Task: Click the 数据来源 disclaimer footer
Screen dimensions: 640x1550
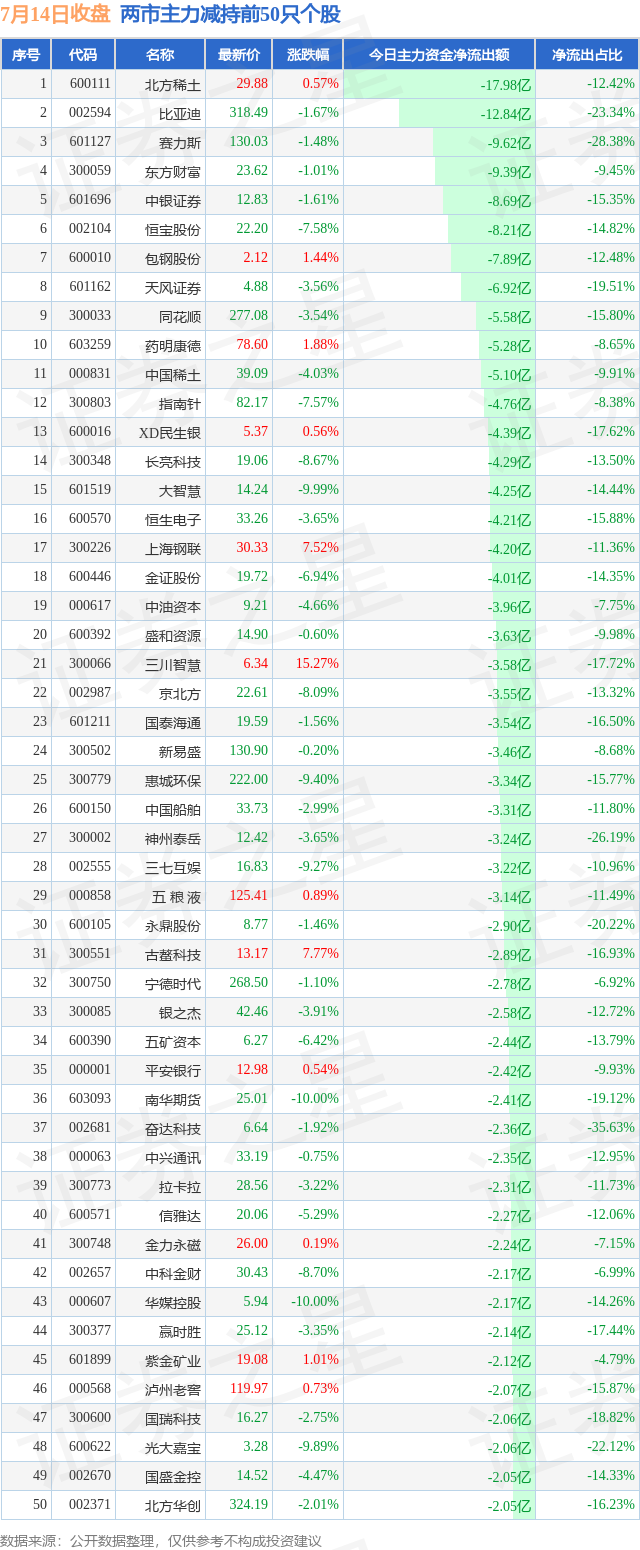Action: (x=161, y=1541)
